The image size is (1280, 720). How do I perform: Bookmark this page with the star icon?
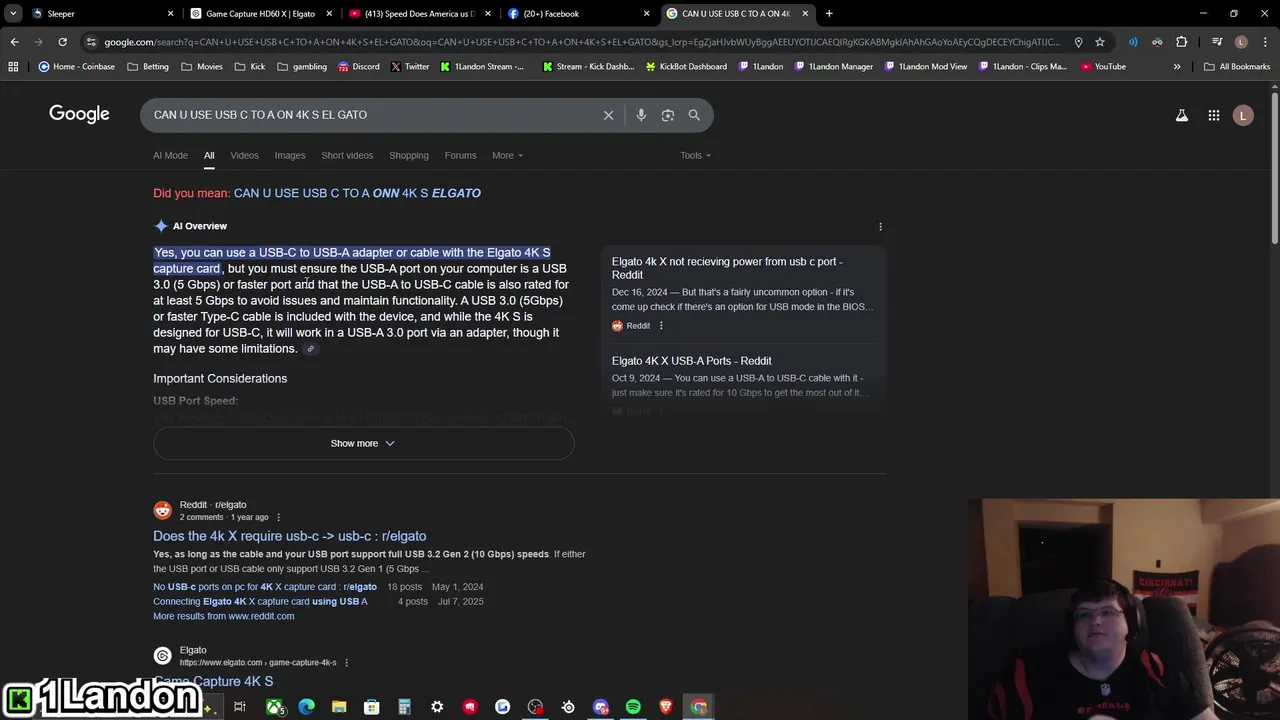pyautogui.click(x=1100, y=42)
